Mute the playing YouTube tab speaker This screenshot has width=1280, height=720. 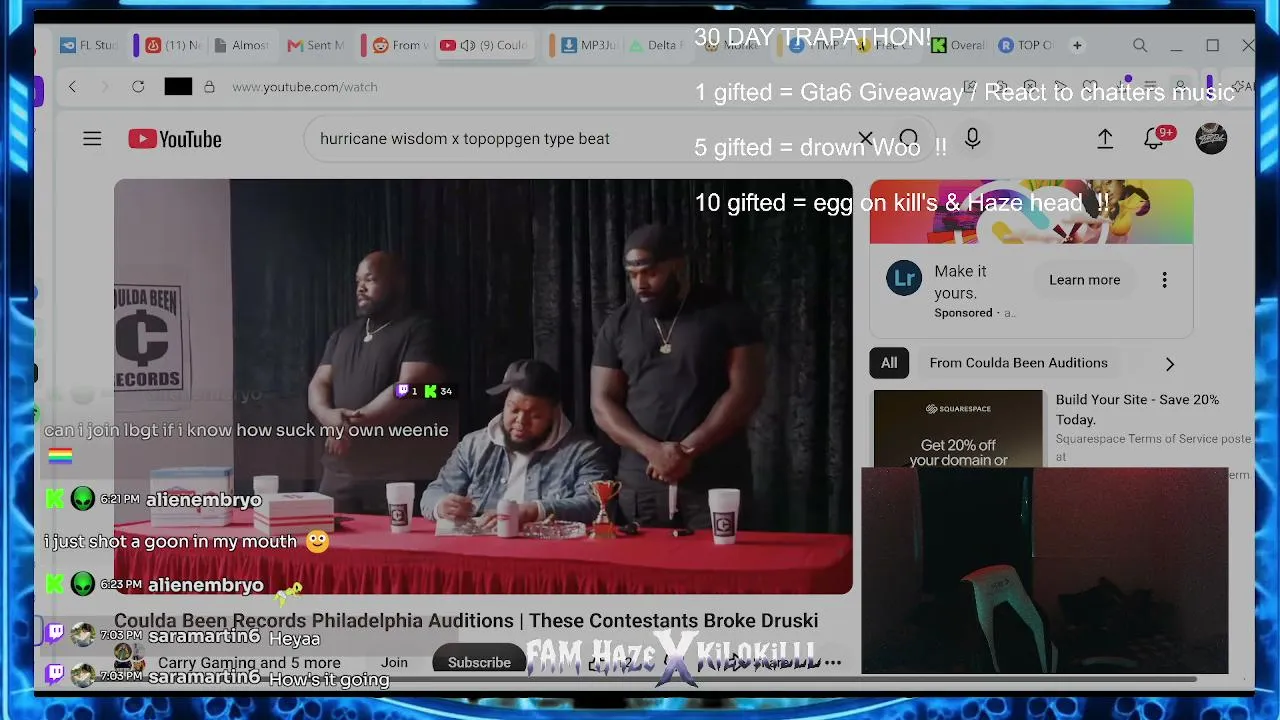click(x=467, y=45)
